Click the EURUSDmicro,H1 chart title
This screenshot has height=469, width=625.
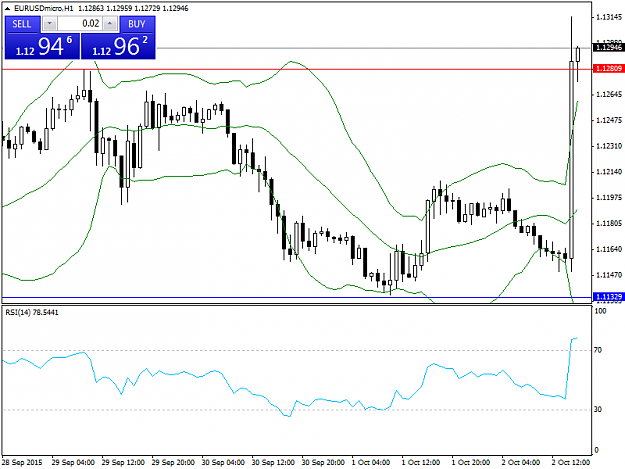44,8
